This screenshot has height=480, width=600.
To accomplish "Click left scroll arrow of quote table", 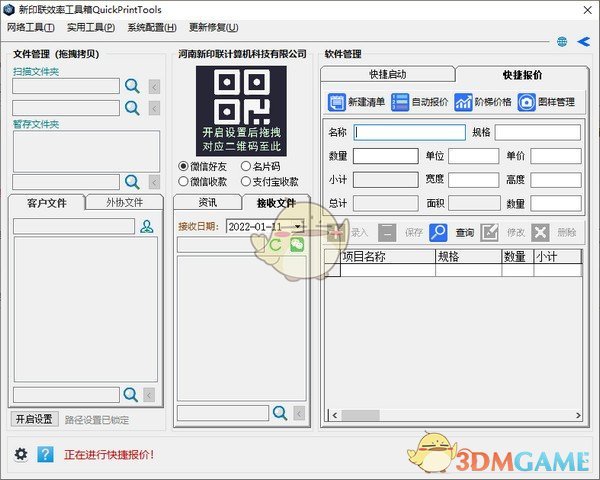I will [x=335, y=415].
